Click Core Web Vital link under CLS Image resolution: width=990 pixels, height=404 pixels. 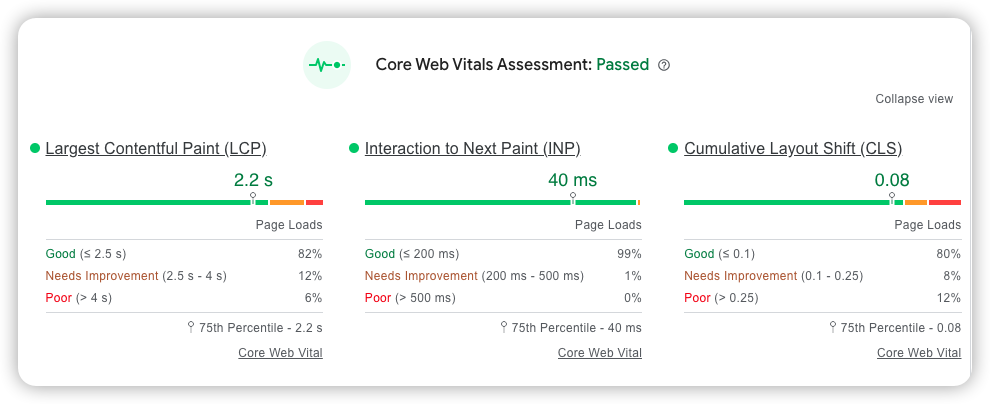coord(919,353)
